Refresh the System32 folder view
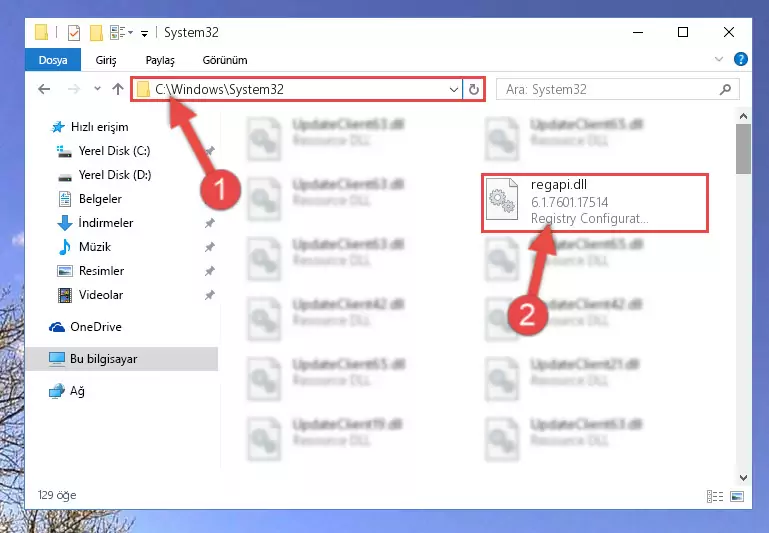The height and width of the screenshot is (533, 769). pos(474,89)
